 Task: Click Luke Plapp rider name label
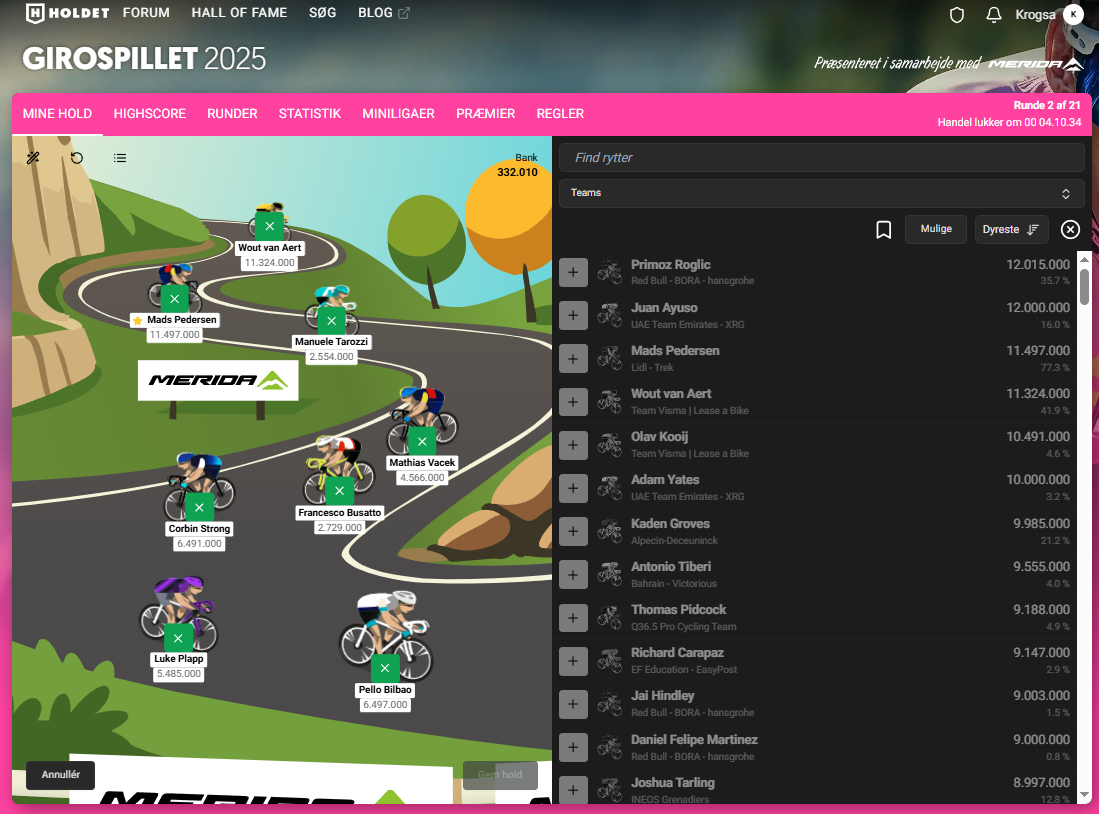coord(179,659)
